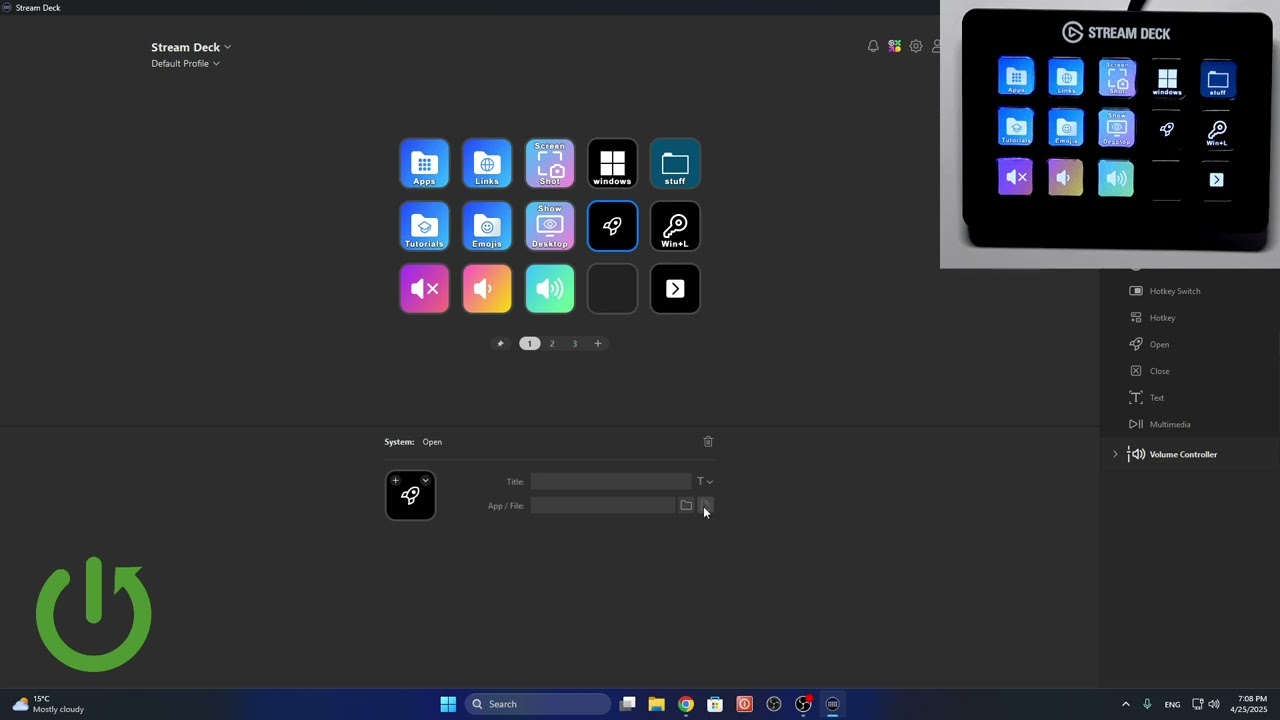This screenshot has width=1280, height=720.
Task: Select the next page arrow key
Action: 675,289
